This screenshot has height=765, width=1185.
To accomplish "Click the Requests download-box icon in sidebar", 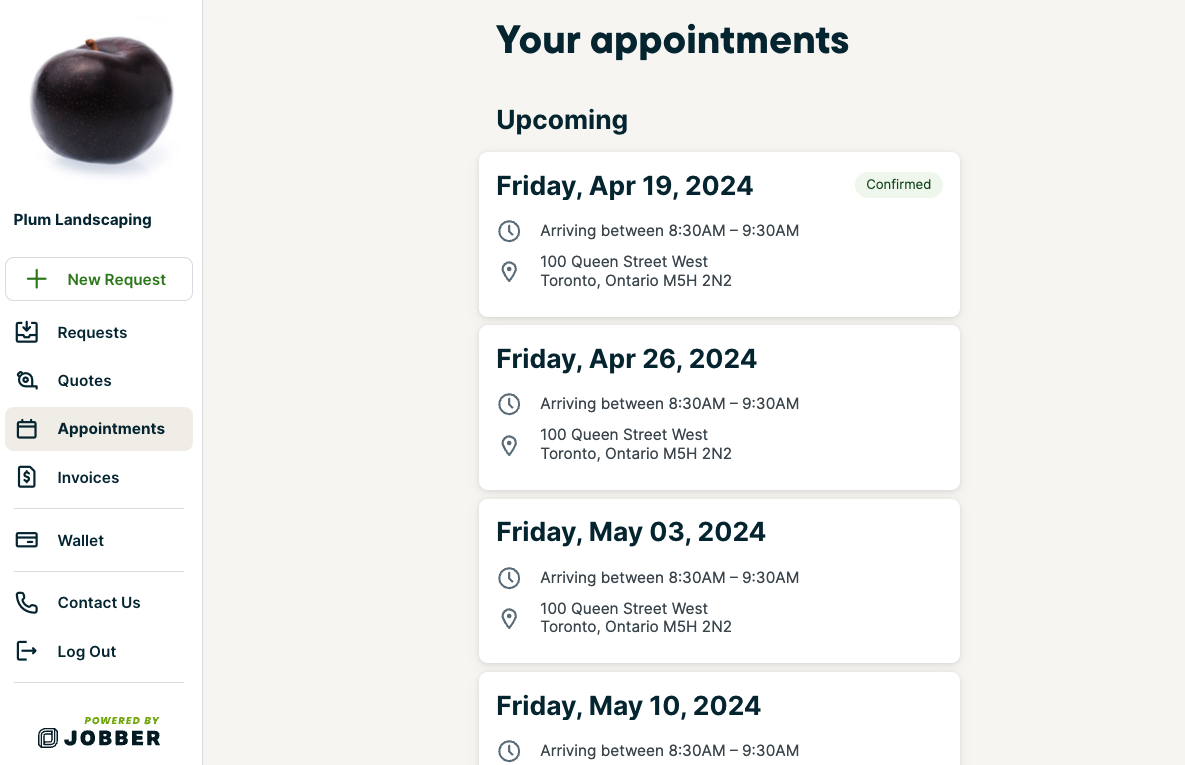I will coord(27,332).
